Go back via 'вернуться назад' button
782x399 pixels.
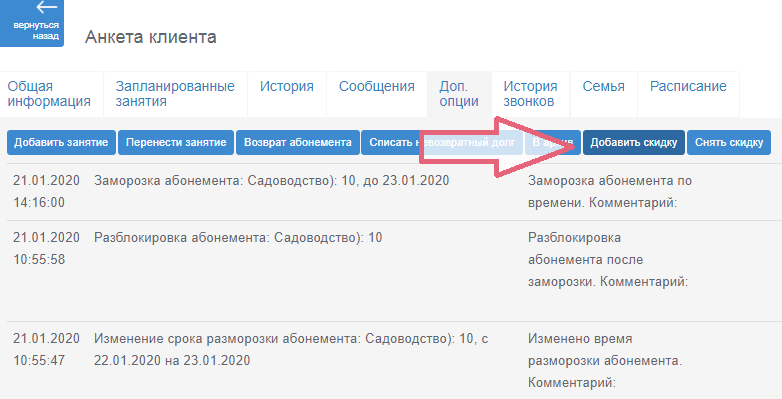tap(31, 23)
